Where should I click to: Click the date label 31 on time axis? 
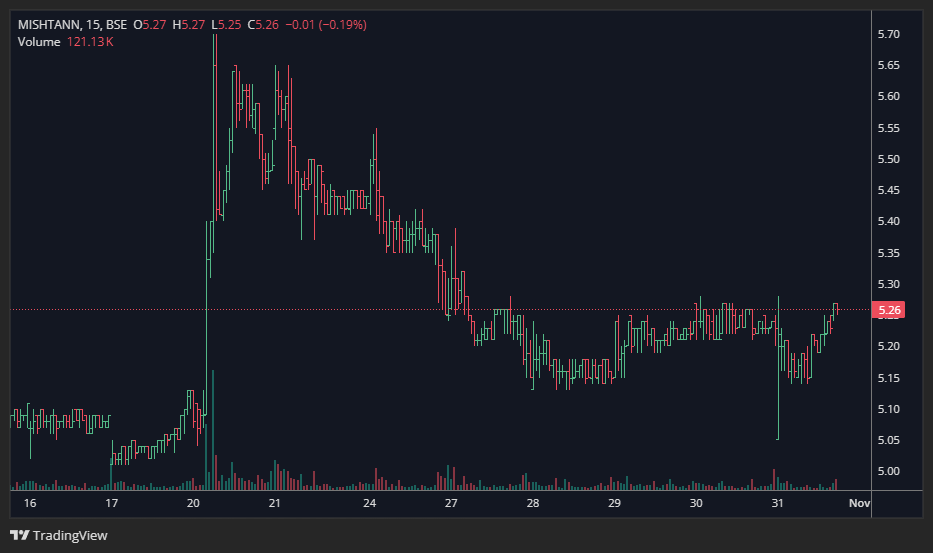coord(777,503)
